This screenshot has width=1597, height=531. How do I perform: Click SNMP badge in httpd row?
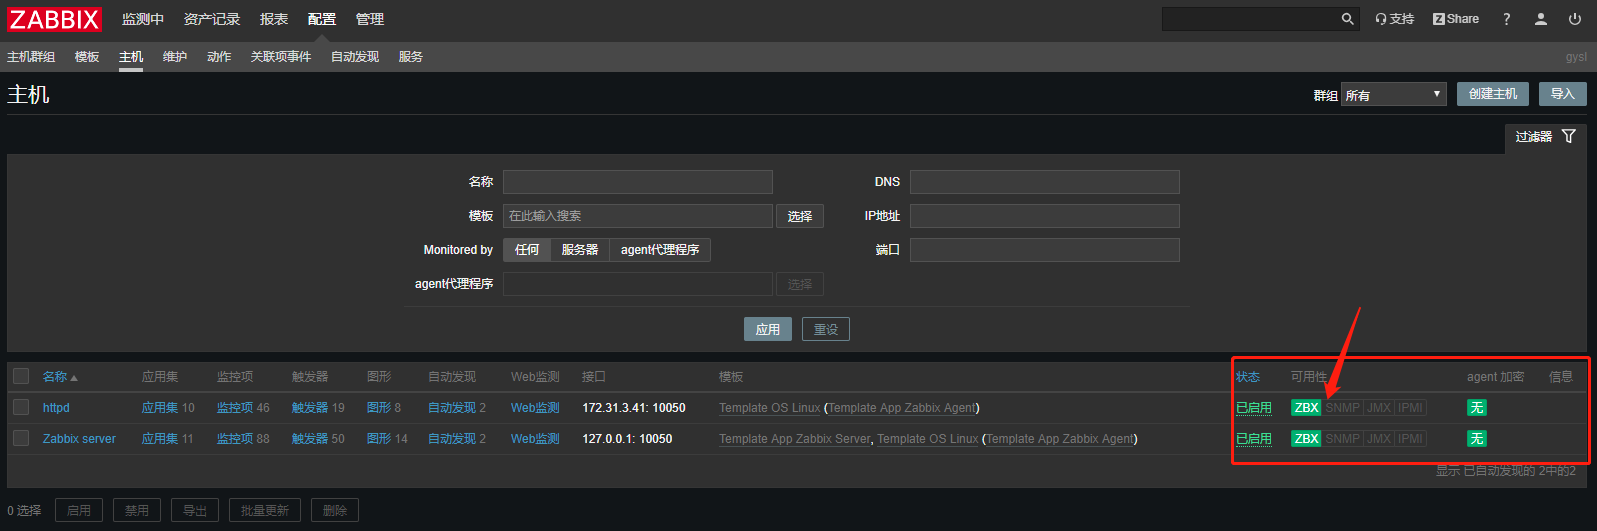click(1343, 408)
